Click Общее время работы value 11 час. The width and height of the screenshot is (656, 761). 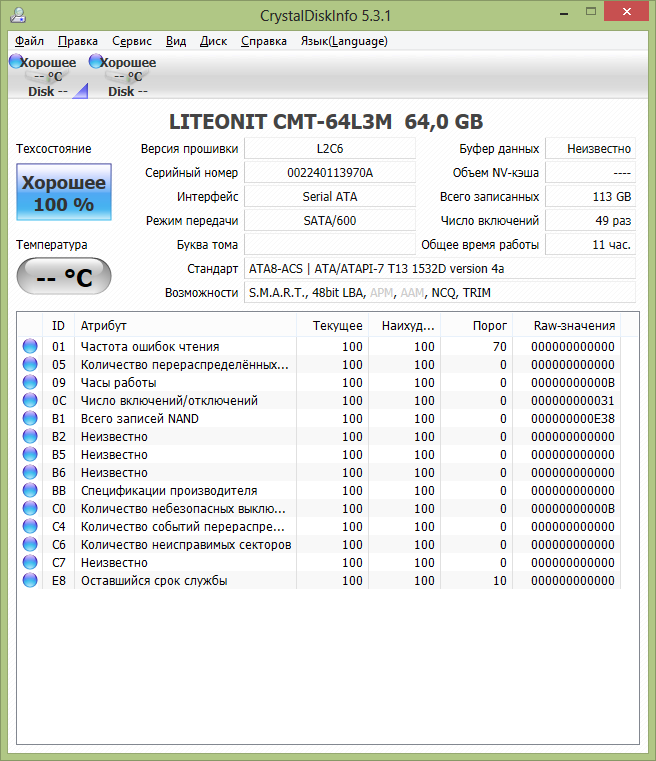(x=590, y=245)
